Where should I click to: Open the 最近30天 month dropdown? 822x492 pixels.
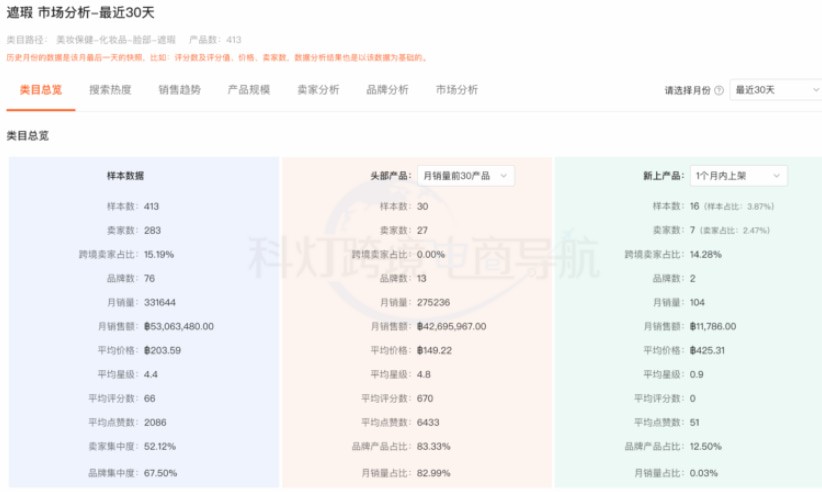coord(771,90)
